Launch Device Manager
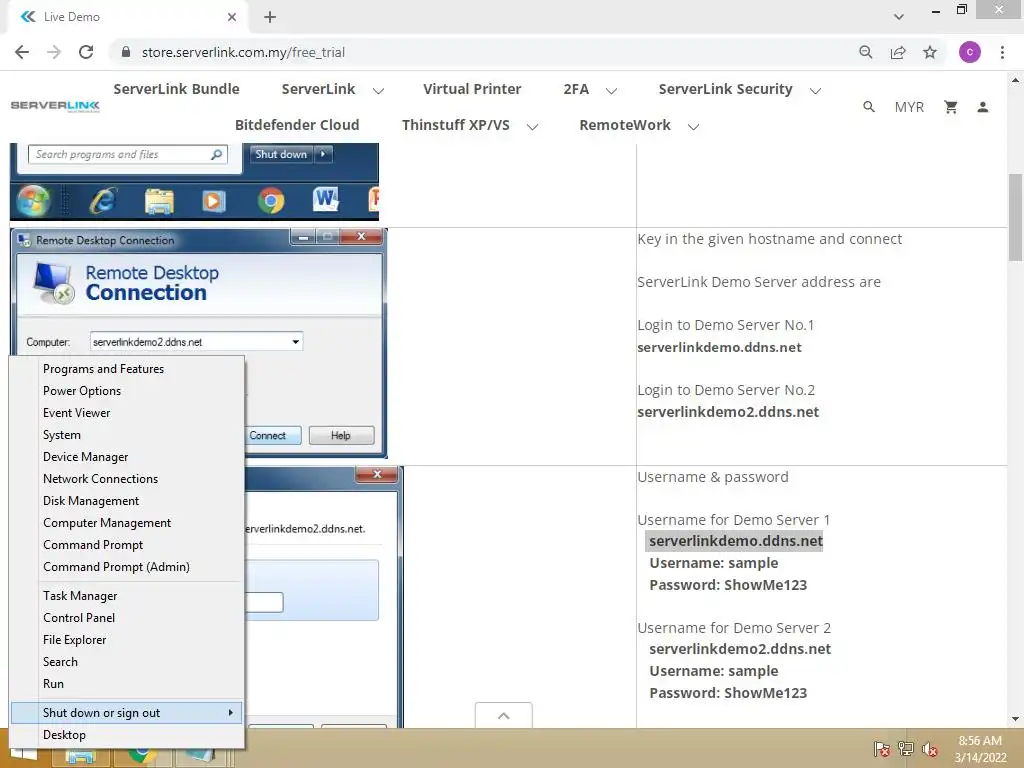Image resolution: width=1024 pixels, height=768 pixels. [127, 457]
